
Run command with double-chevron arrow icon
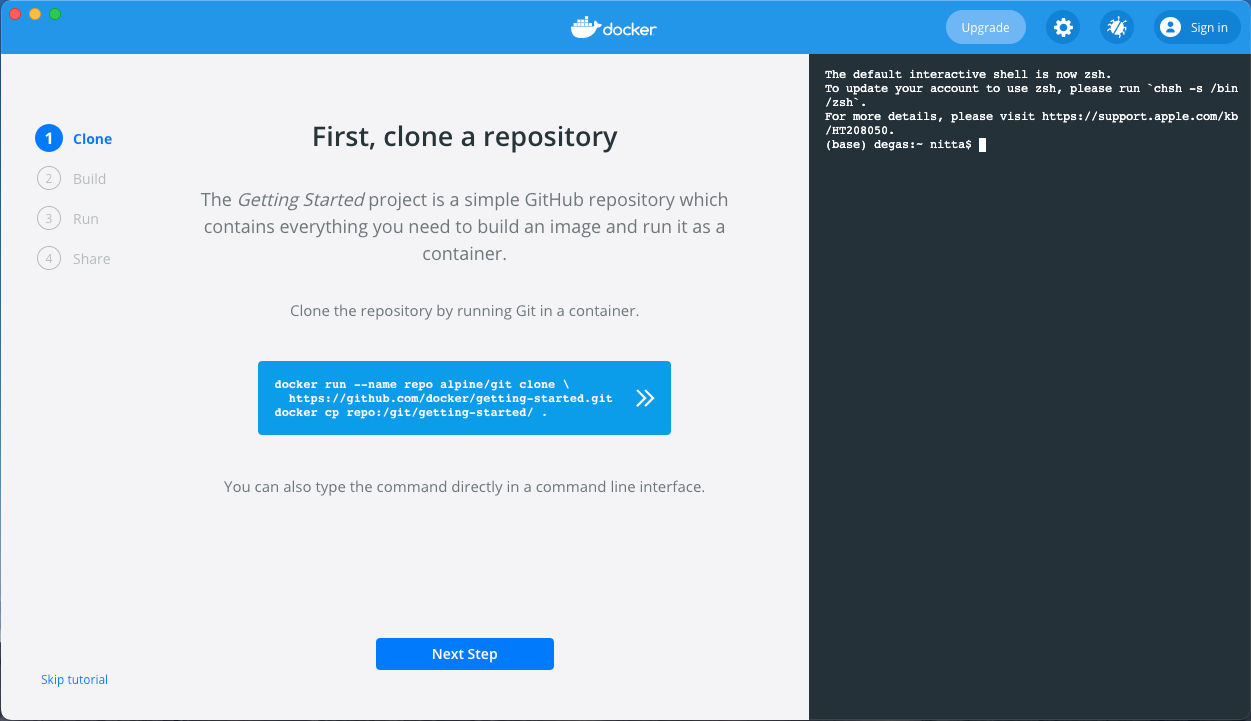pos(645,398)
